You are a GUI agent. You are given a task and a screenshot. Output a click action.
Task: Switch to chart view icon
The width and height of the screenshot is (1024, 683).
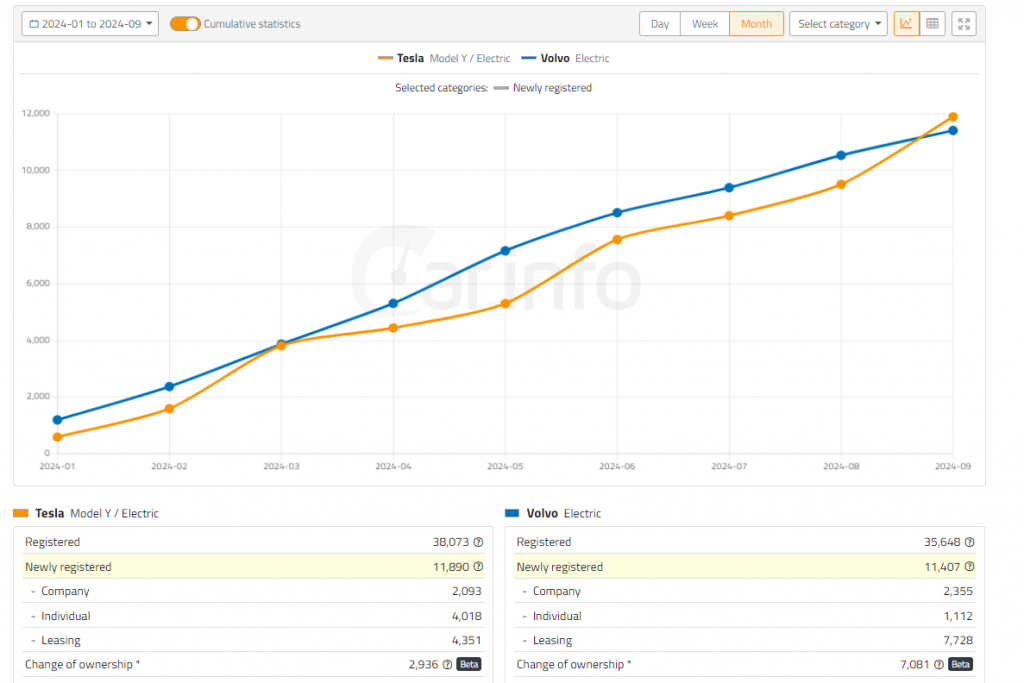pos(906,24)
